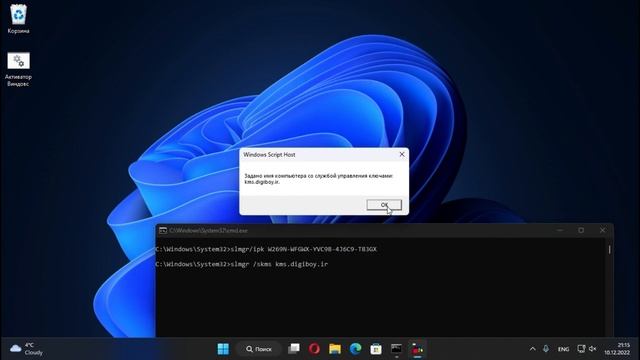Open the Recycle Bin desktop icon
The image size is (640, 360).
click(18, 18)
